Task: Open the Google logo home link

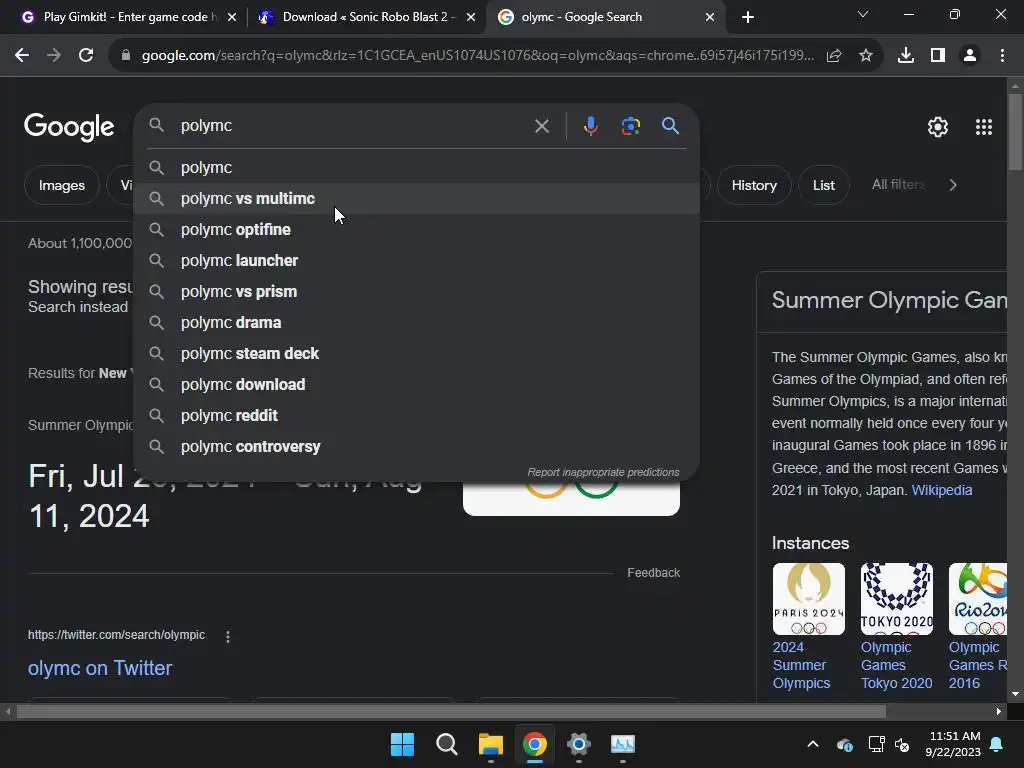Action: coord(69,127)
